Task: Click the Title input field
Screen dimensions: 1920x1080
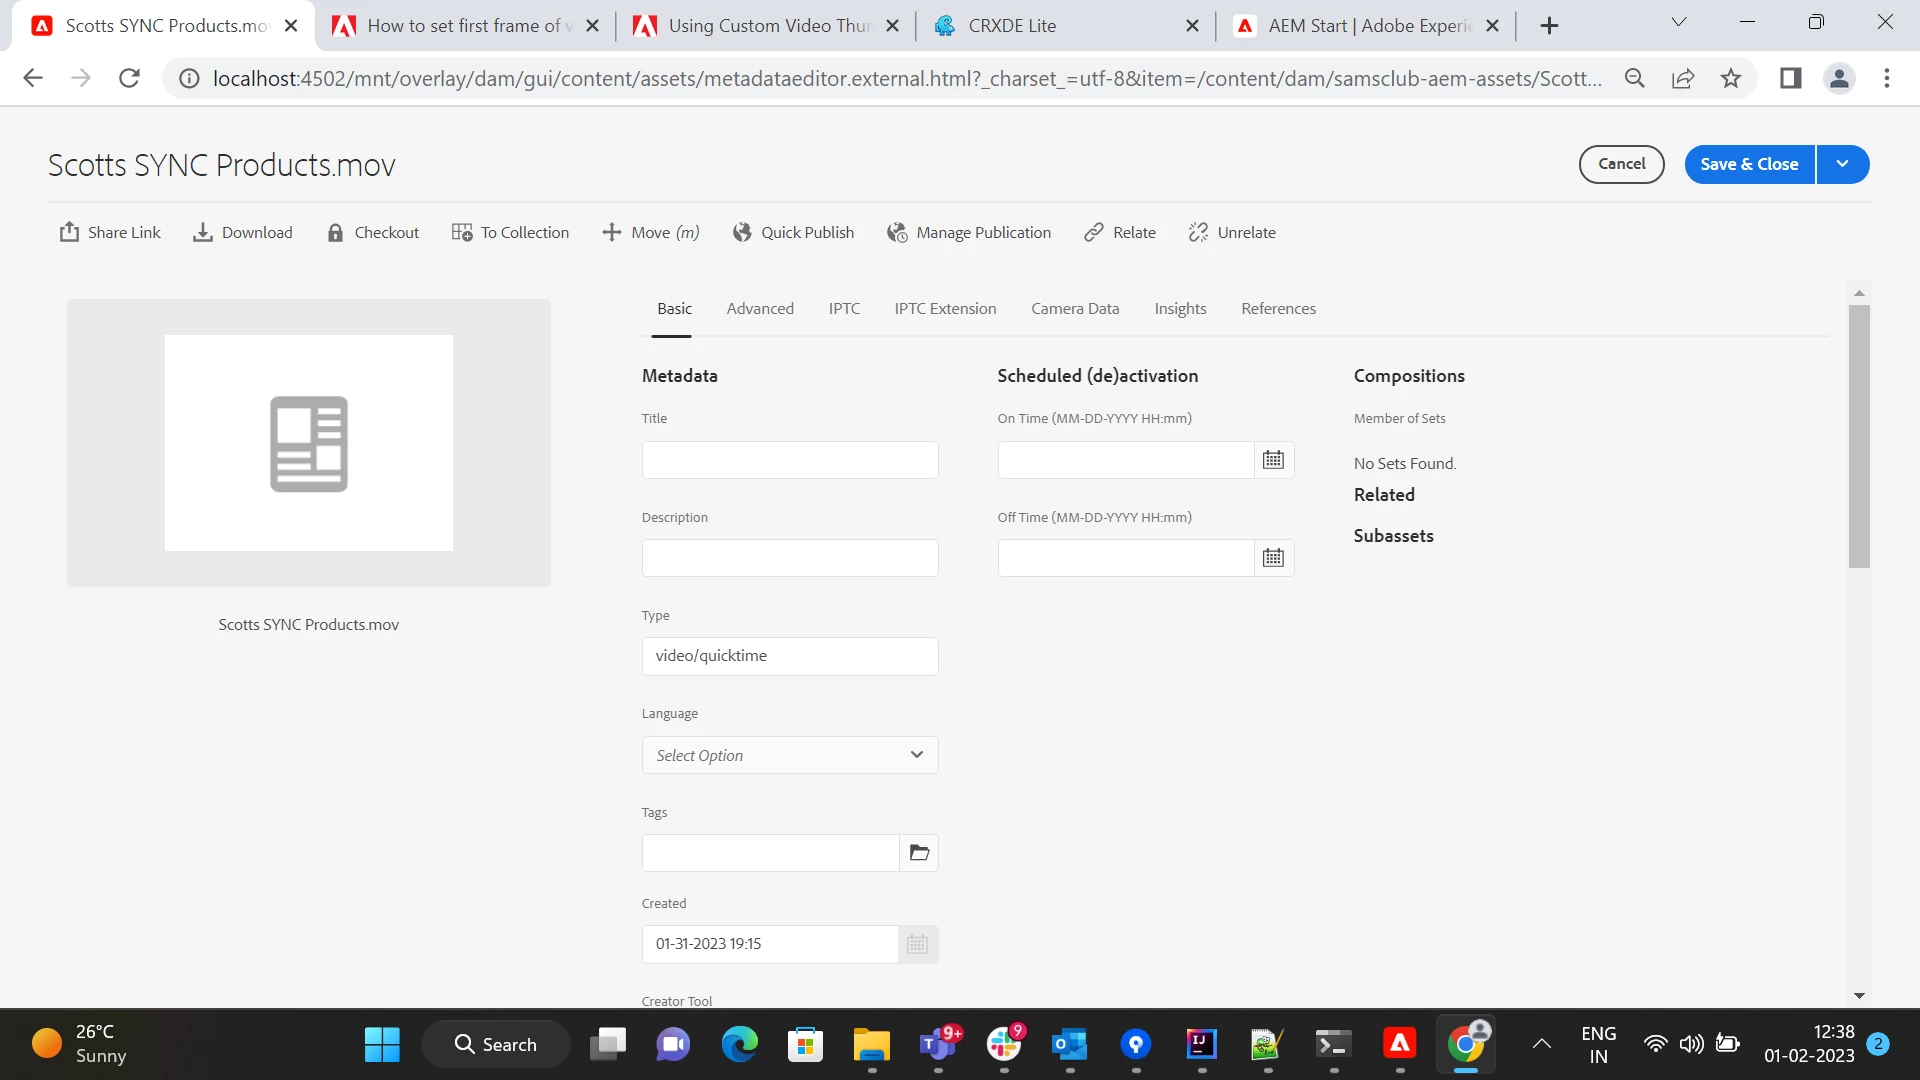Action: click(x=790, y=460)
